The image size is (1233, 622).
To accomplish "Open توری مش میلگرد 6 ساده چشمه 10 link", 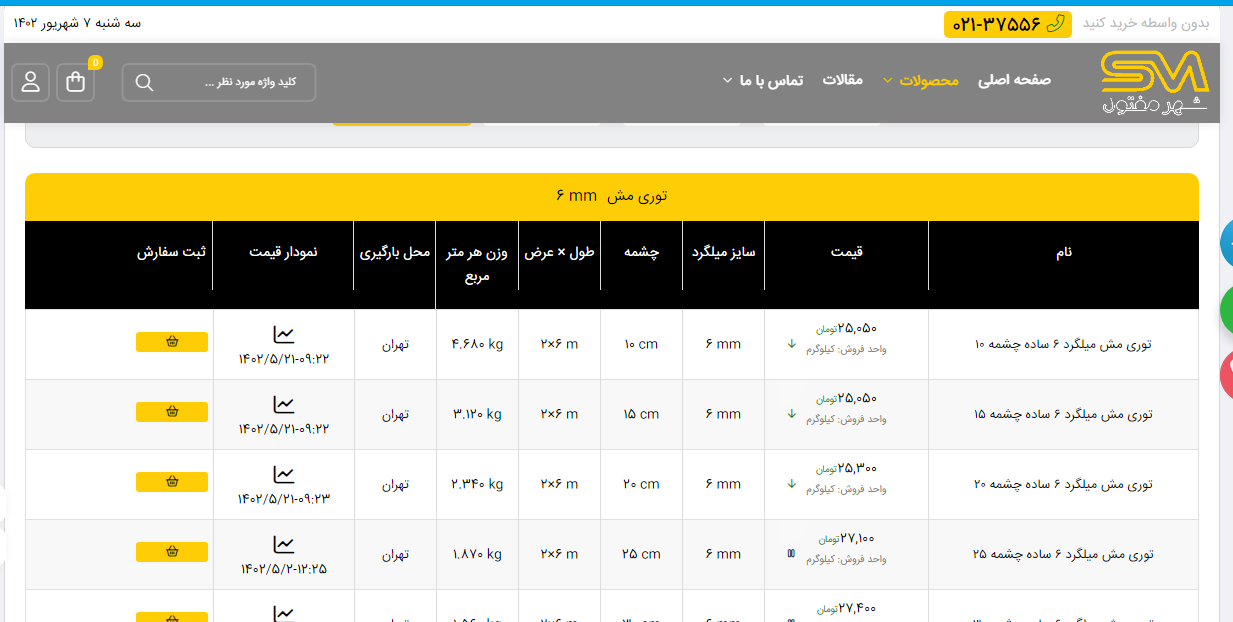I will 1062,344.
